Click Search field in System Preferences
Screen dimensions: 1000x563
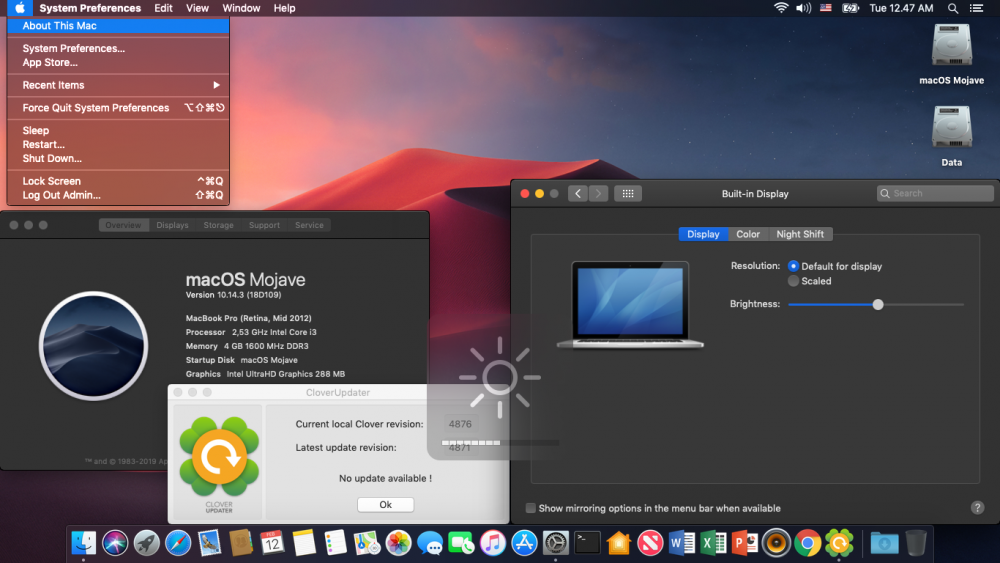(x=935, y=193)
